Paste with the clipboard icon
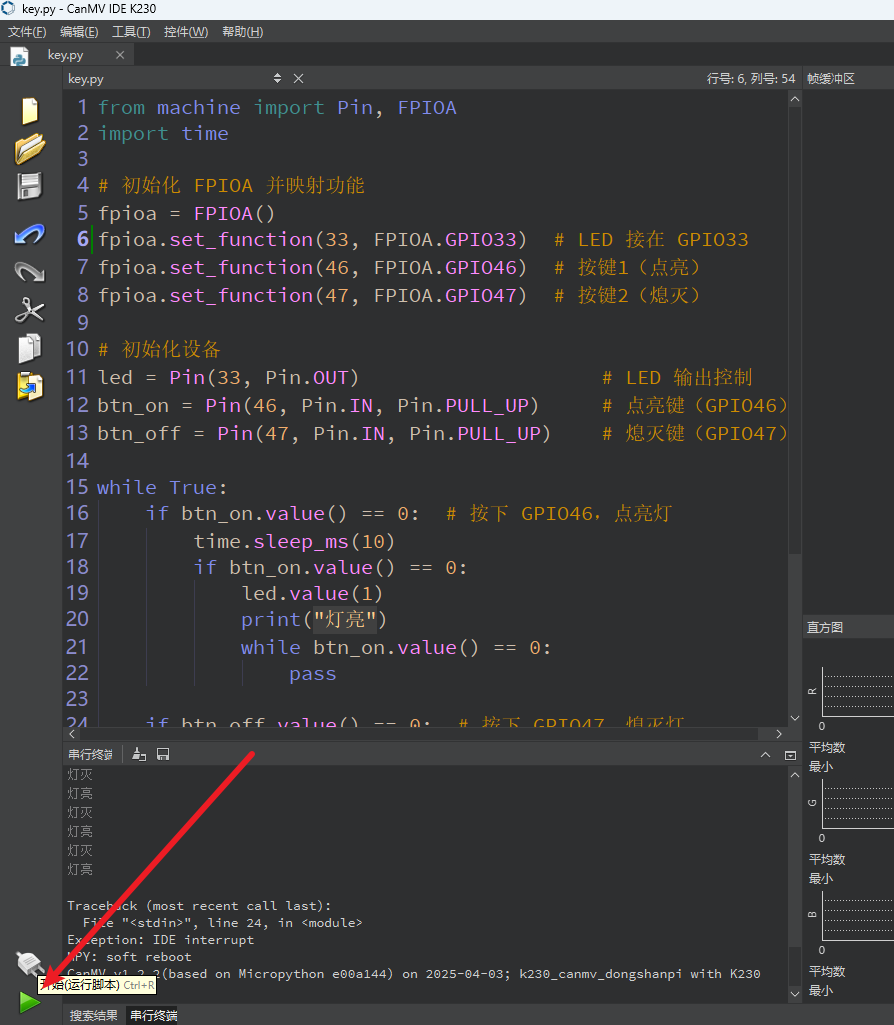 pos(30,386)
